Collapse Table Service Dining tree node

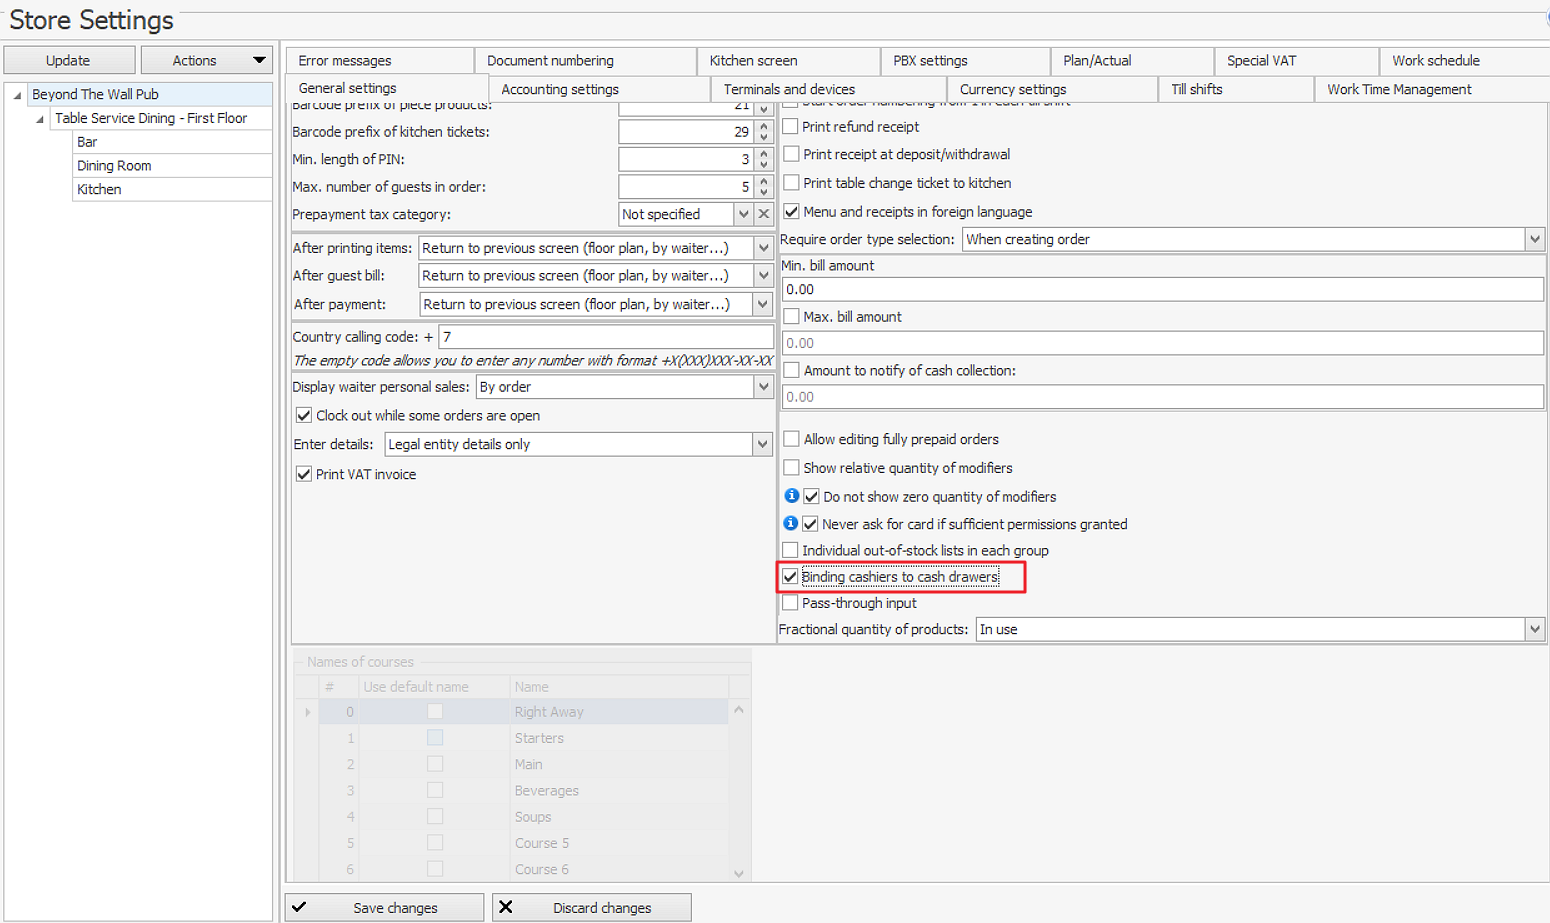40,119
